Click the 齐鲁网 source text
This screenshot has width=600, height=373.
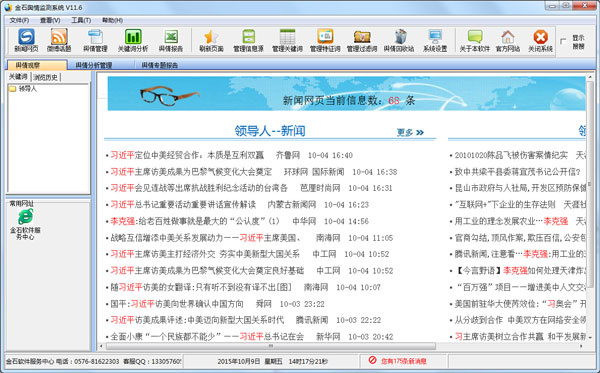(288, 155)
